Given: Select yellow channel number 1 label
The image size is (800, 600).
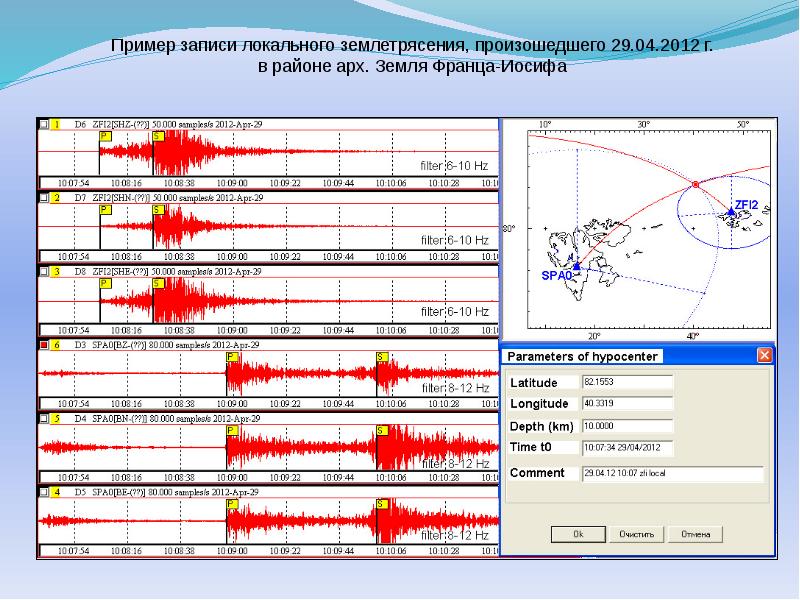Looking at the screenshot, I should point(57,124).
